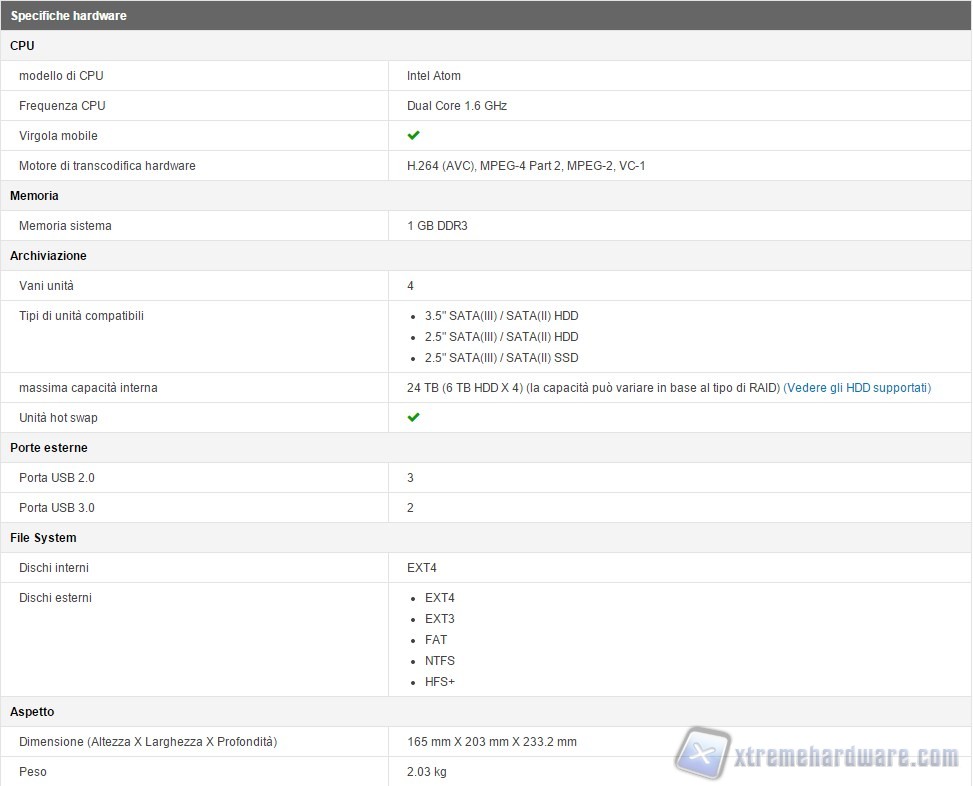
Task: Click the Intel Atom CPU model value
Action: [x=433, y=76]
